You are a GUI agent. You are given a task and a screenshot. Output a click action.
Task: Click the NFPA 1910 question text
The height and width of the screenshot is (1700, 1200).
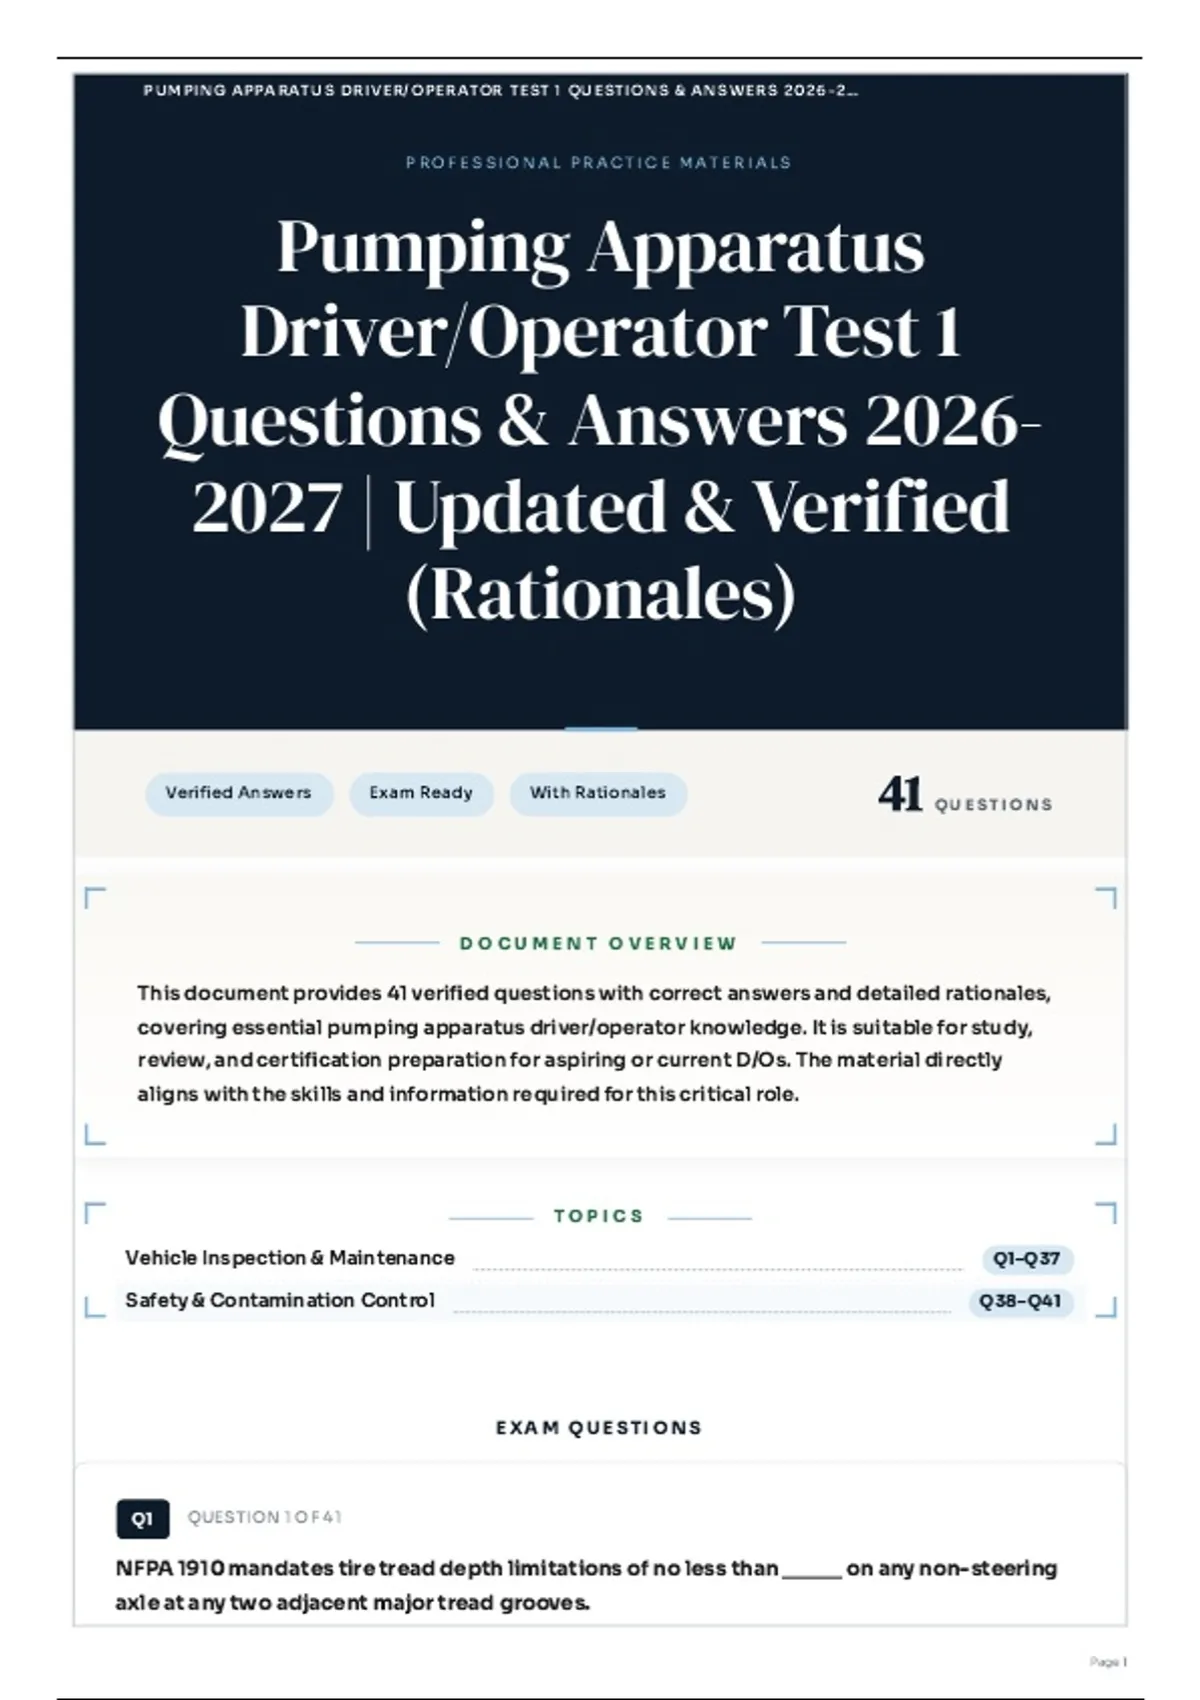click(x=586, y=1585)
